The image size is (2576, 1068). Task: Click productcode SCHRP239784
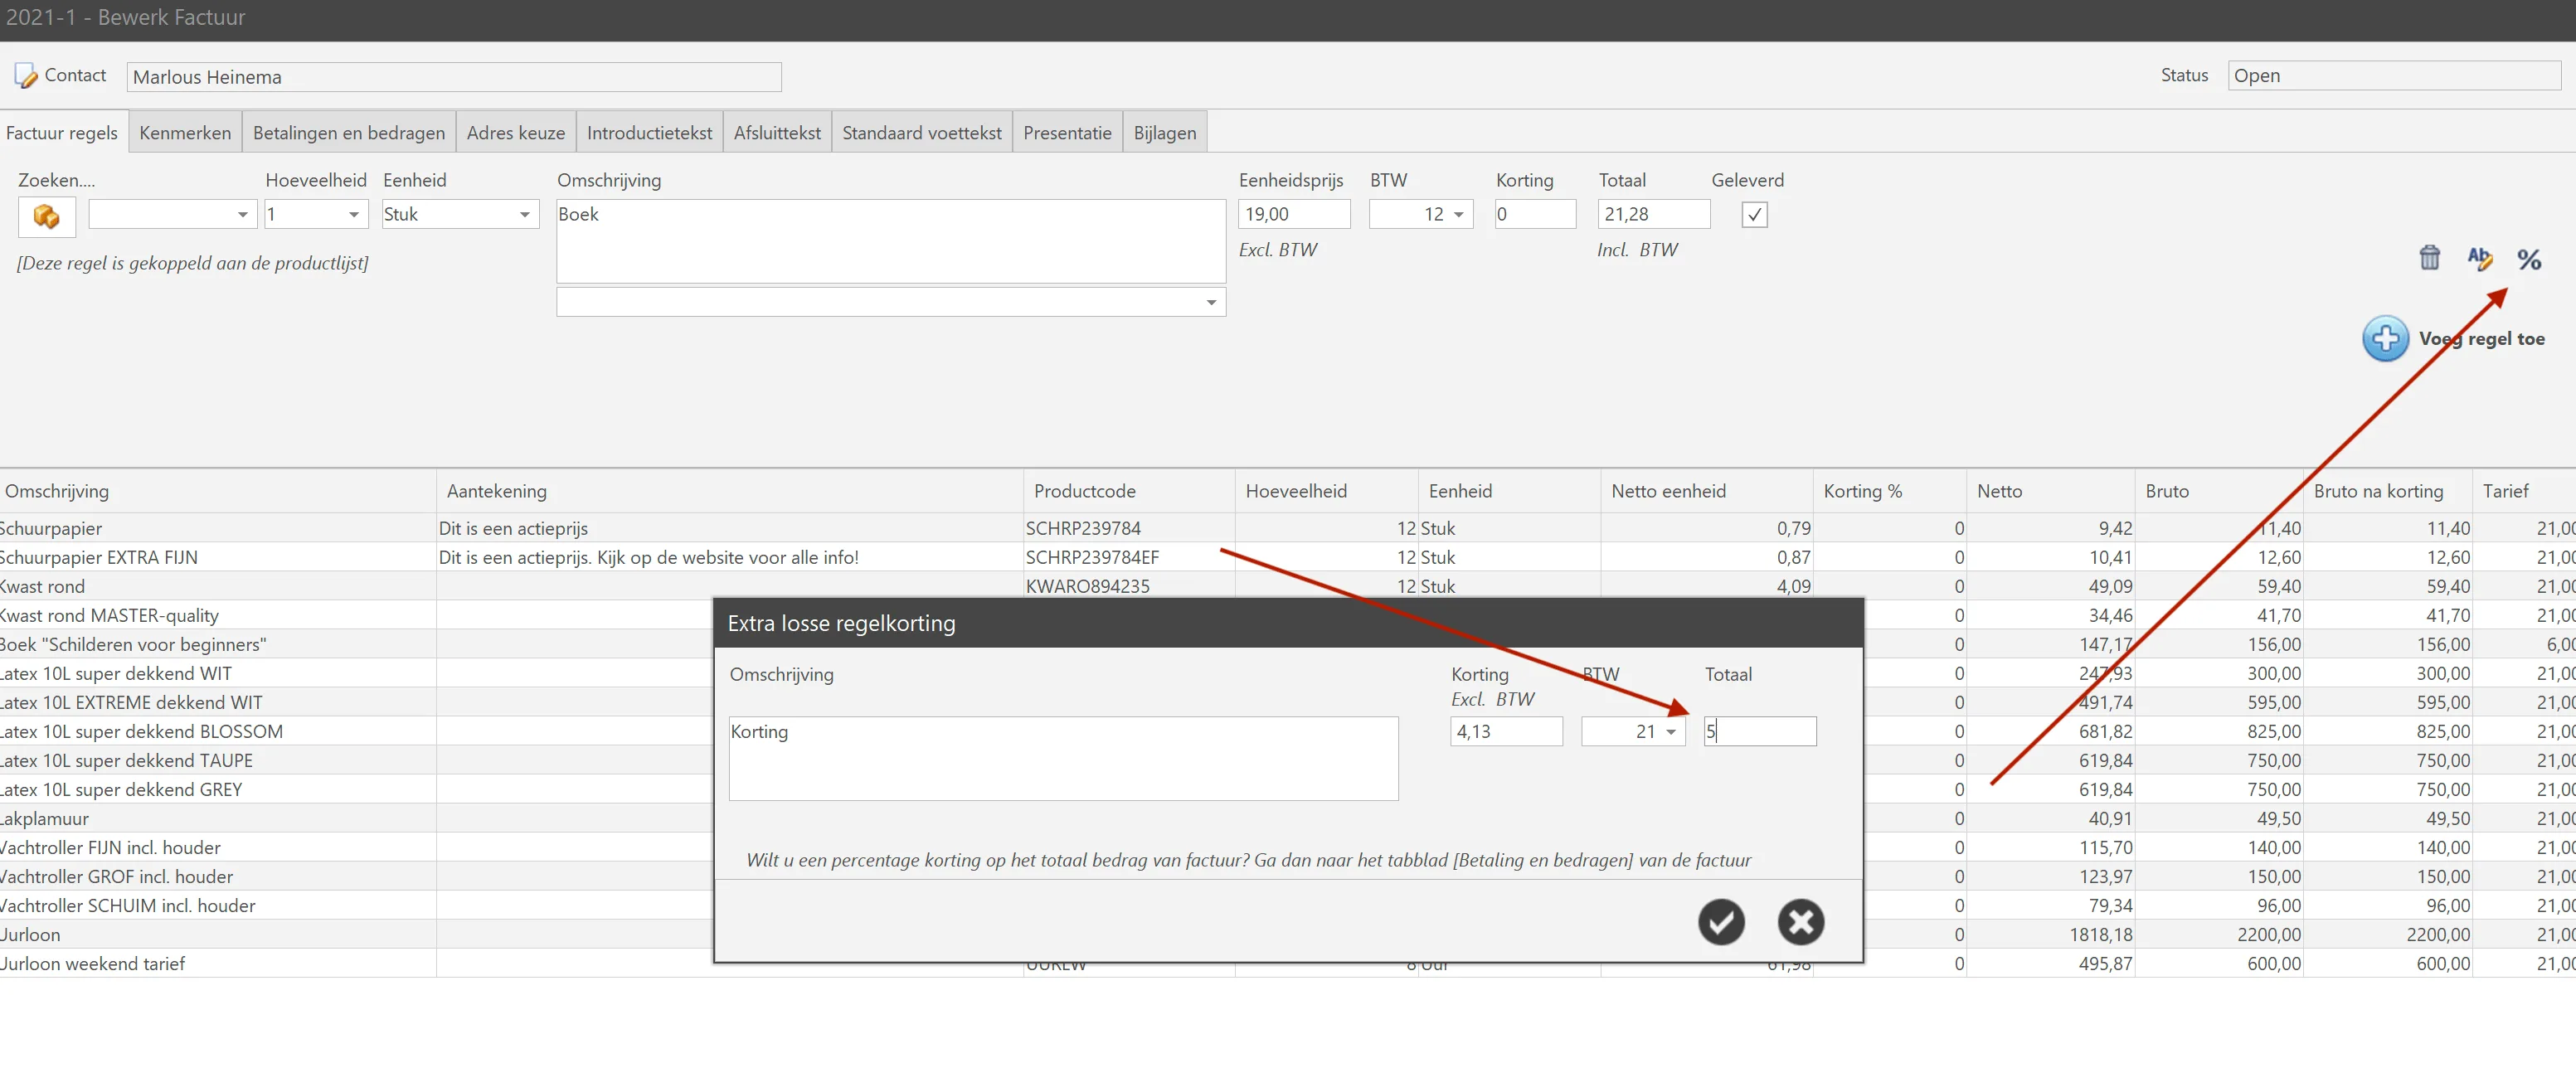[x=1083, y=528]
